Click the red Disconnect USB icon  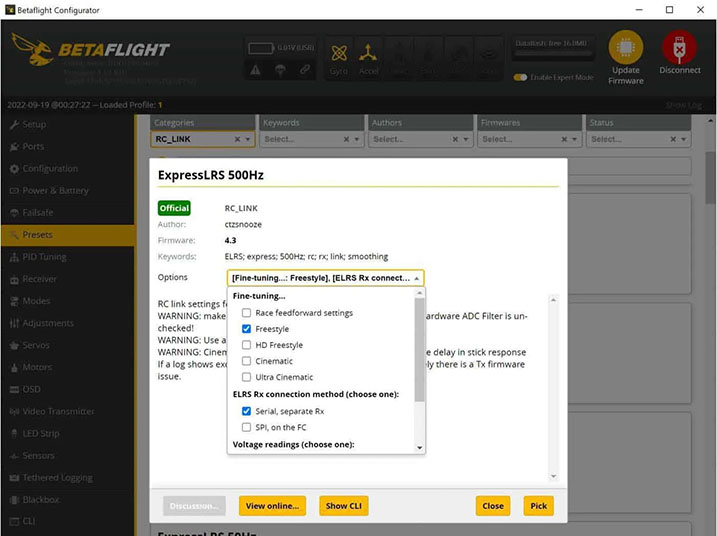coord(679,49)
